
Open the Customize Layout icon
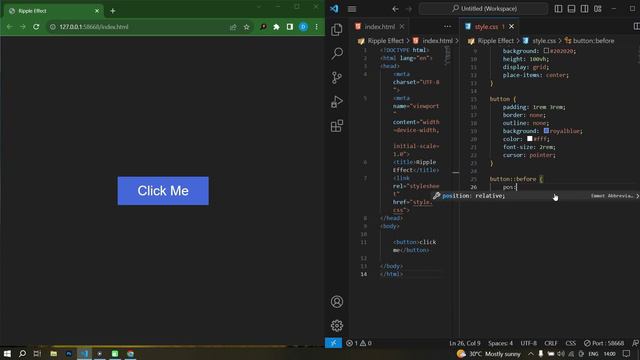pyautogui.click(x=598, y=9)
